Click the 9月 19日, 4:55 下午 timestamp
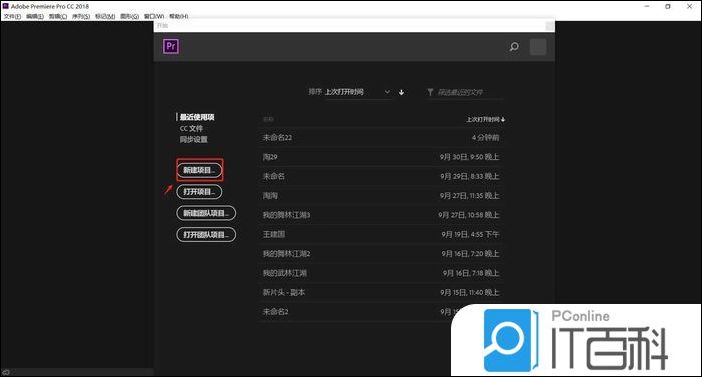This screenshot has width=702, height=377. click(470, 234)
